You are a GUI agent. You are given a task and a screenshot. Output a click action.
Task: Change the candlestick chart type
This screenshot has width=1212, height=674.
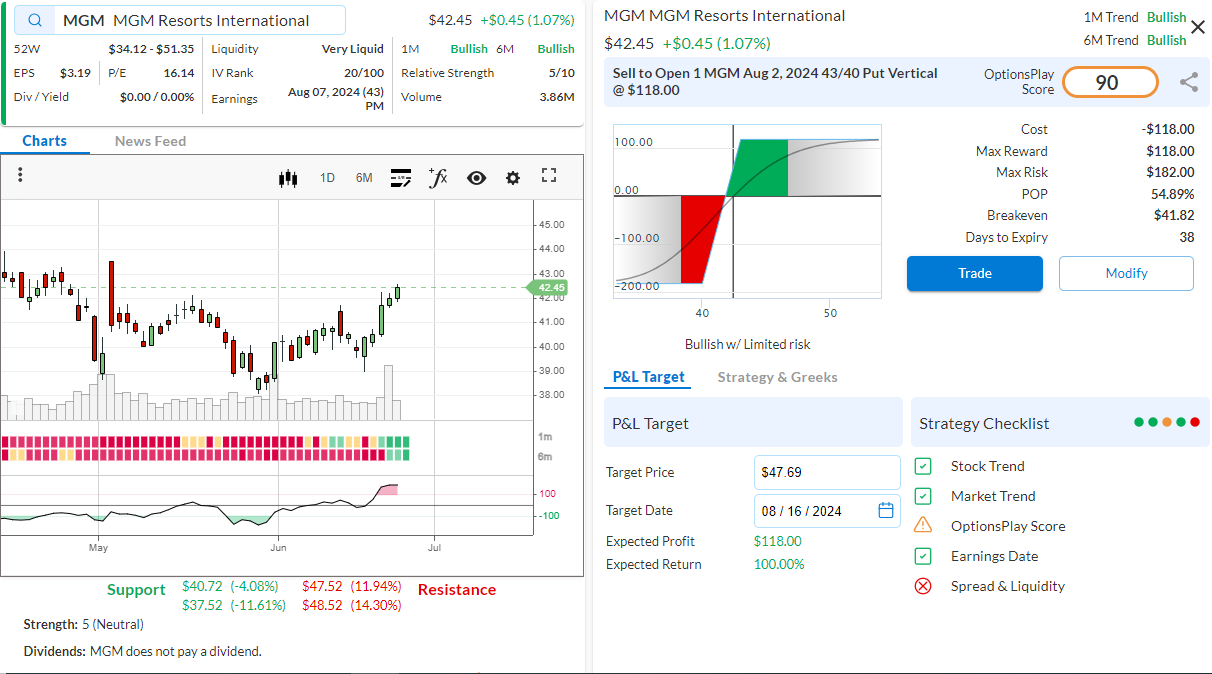pos(289,178)
